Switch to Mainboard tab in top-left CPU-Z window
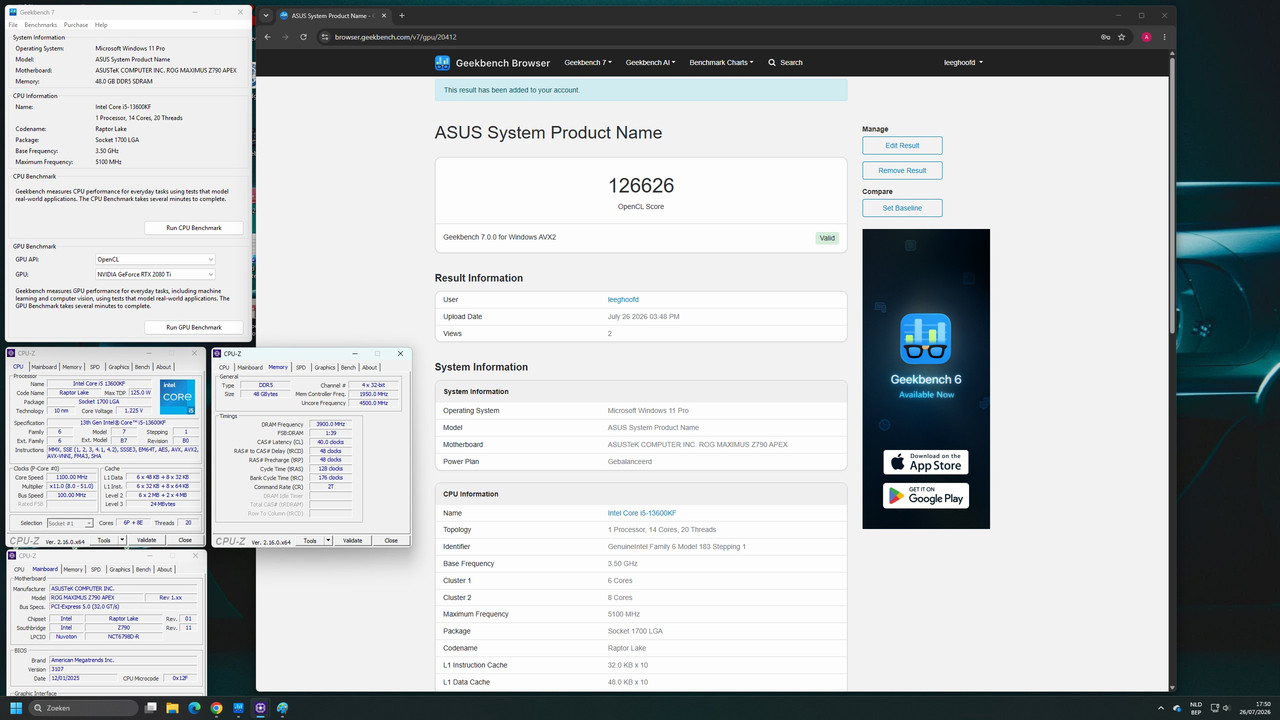The height and width of the screenshot is (720, 1280). point(44,367)
